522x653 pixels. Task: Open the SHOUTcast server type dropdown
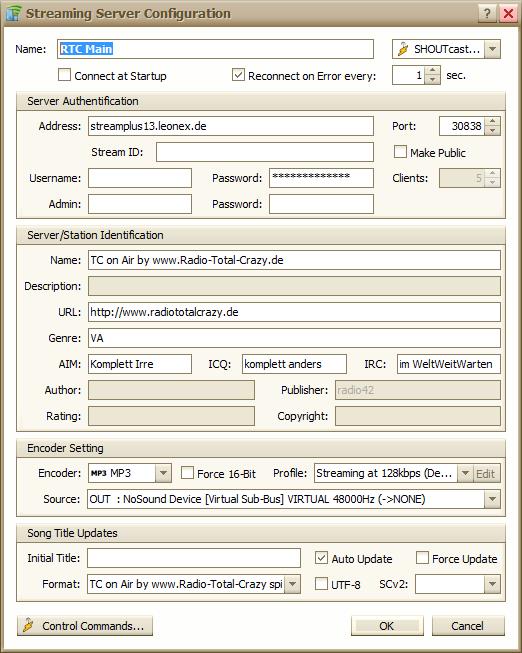click(492, 49)
